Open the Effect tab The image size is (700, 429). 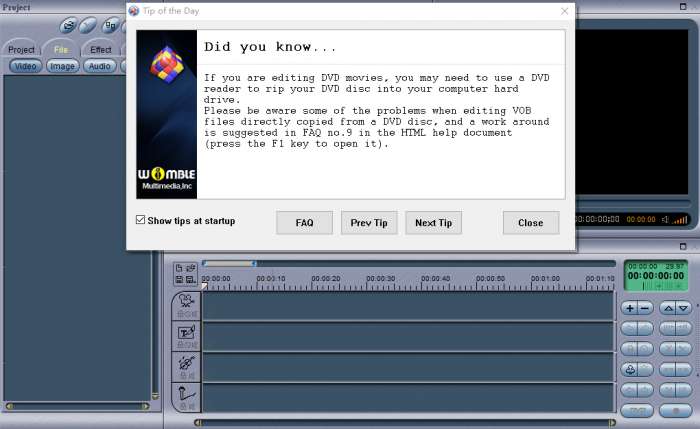pos(100,50)
